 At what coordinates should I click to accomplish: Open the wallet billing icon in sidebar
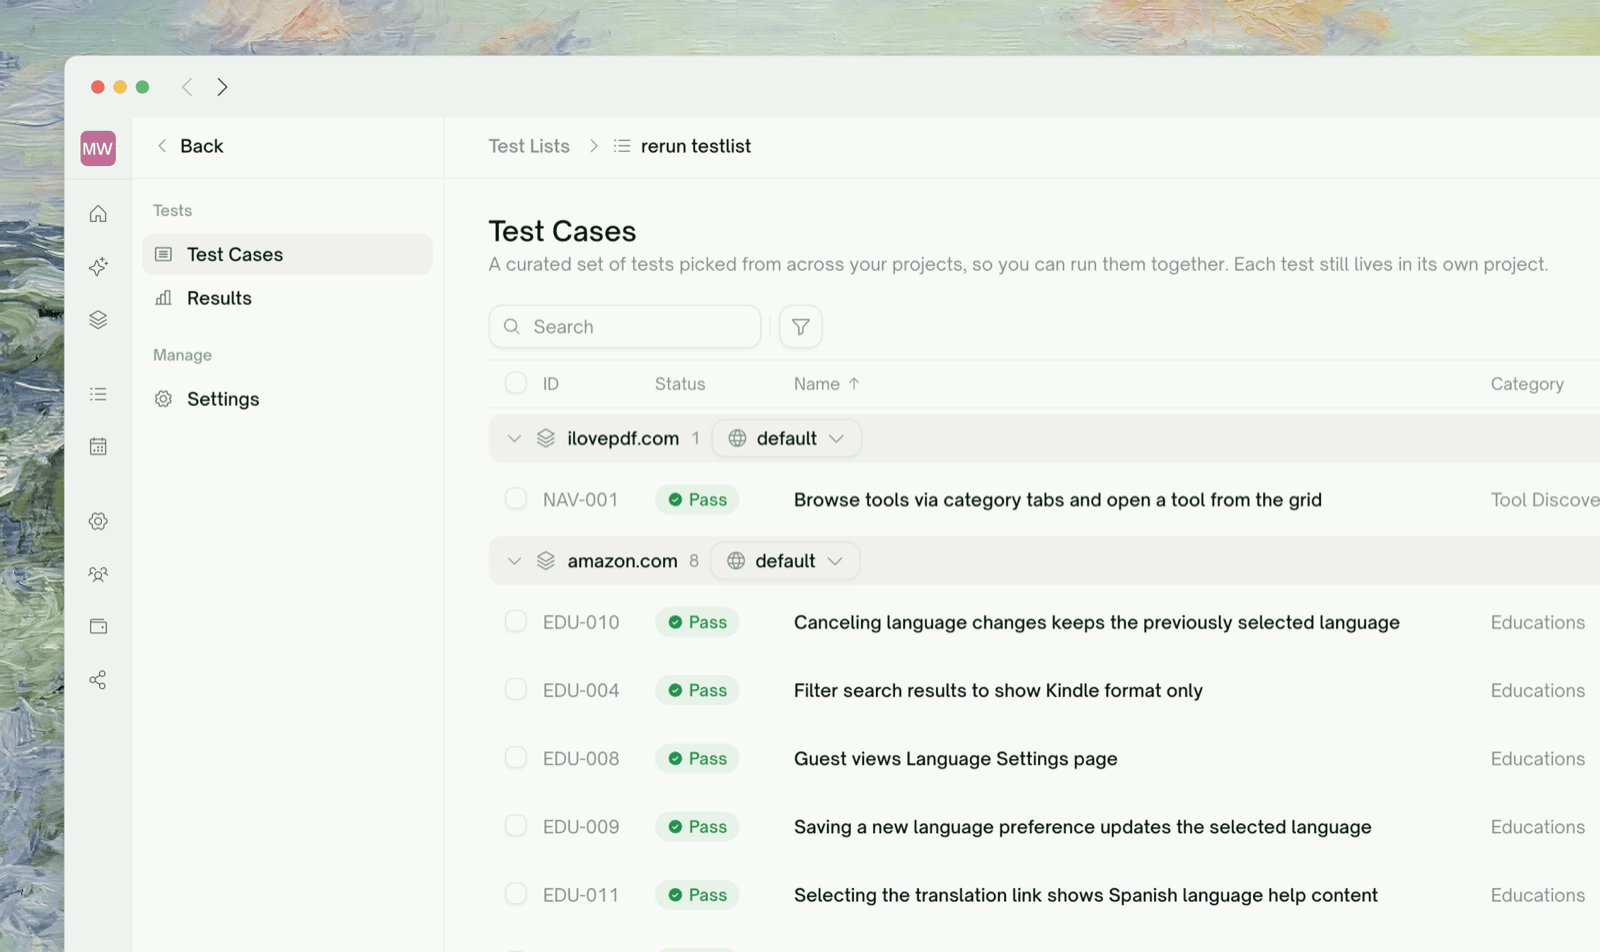coord(98,626)
